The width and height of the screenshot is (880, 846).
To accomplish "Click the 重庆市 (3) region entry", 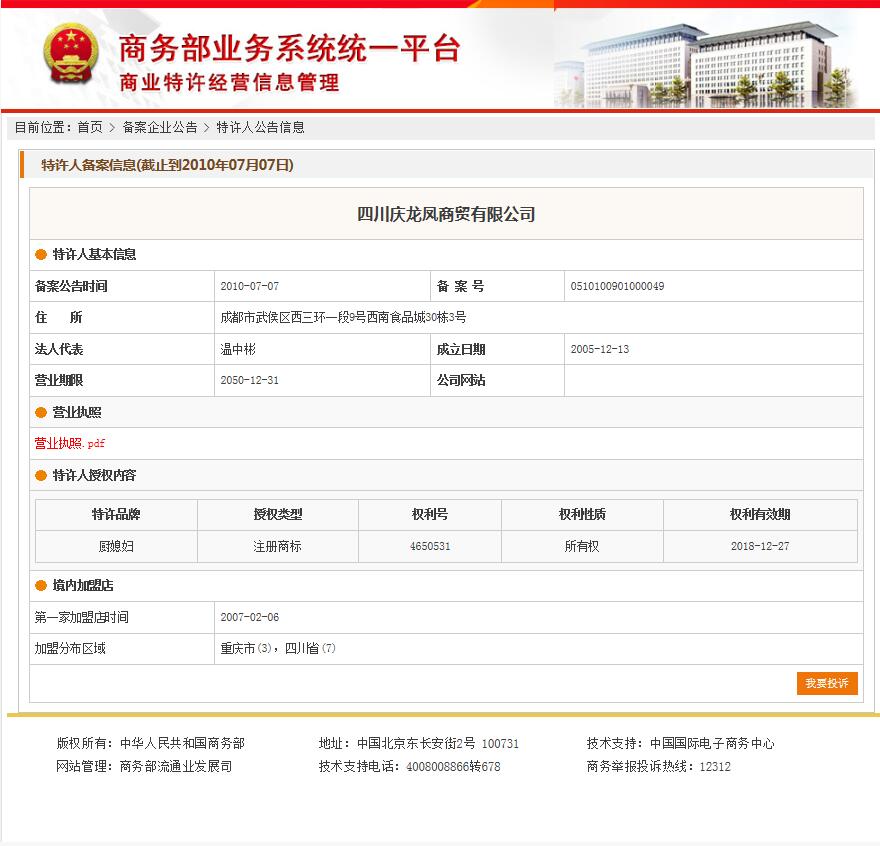I will (x=246, y=648).
